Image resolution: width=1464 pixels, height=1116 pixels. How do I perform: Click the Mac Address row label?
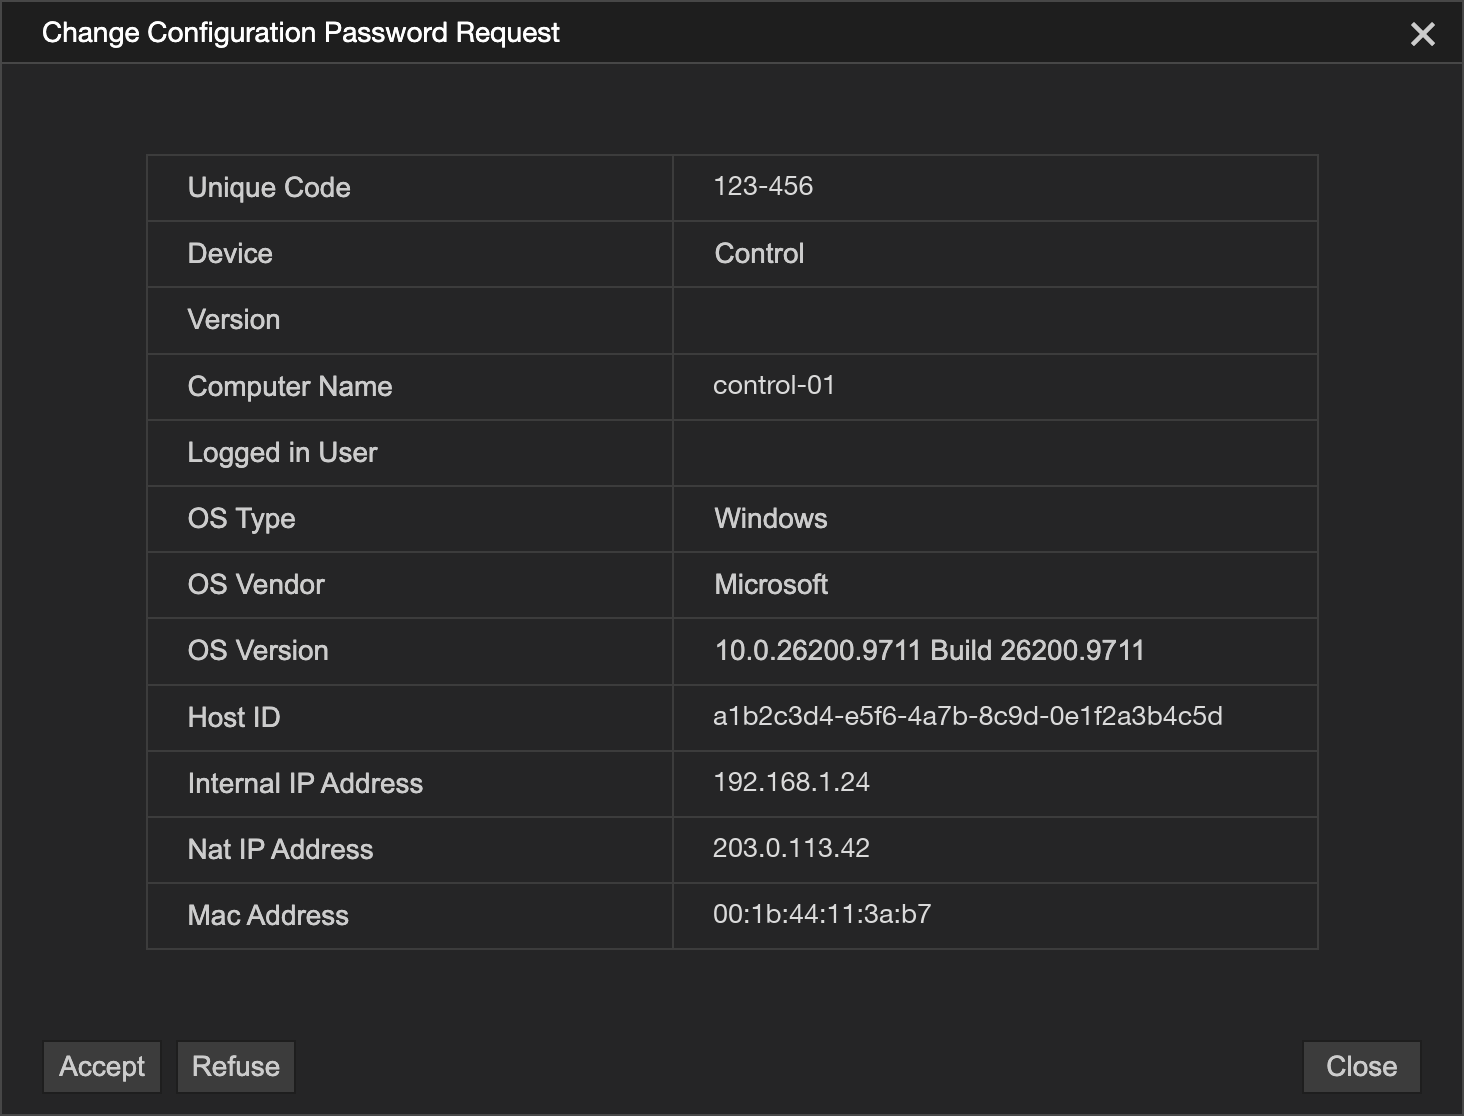268,916
